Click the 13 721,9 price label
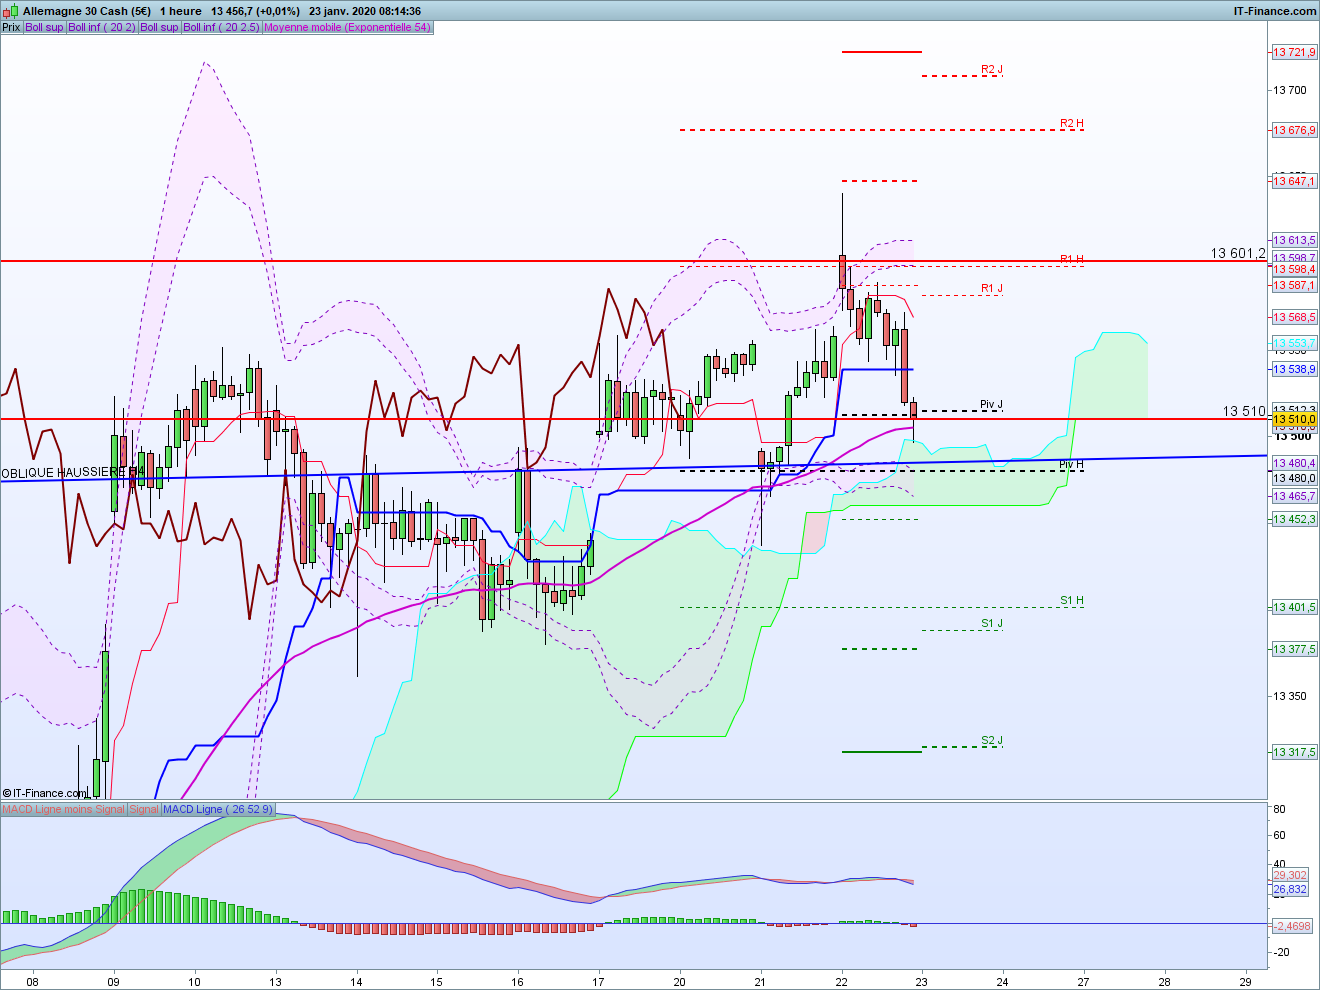1320x990 pixels. click(1294, 52)
